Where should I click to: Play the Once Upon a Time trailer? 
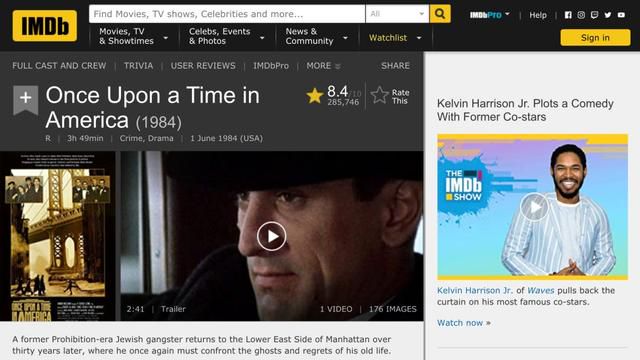[271, 236]
